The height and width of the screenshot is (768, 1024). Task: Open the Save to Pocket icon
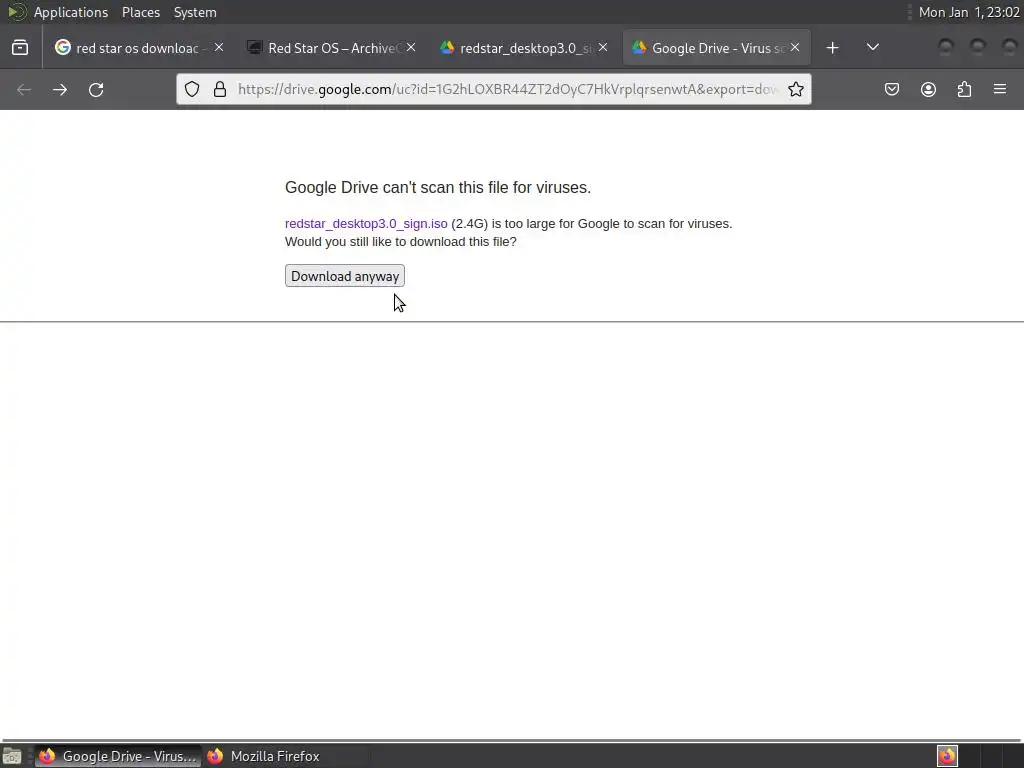pos(891,89)
